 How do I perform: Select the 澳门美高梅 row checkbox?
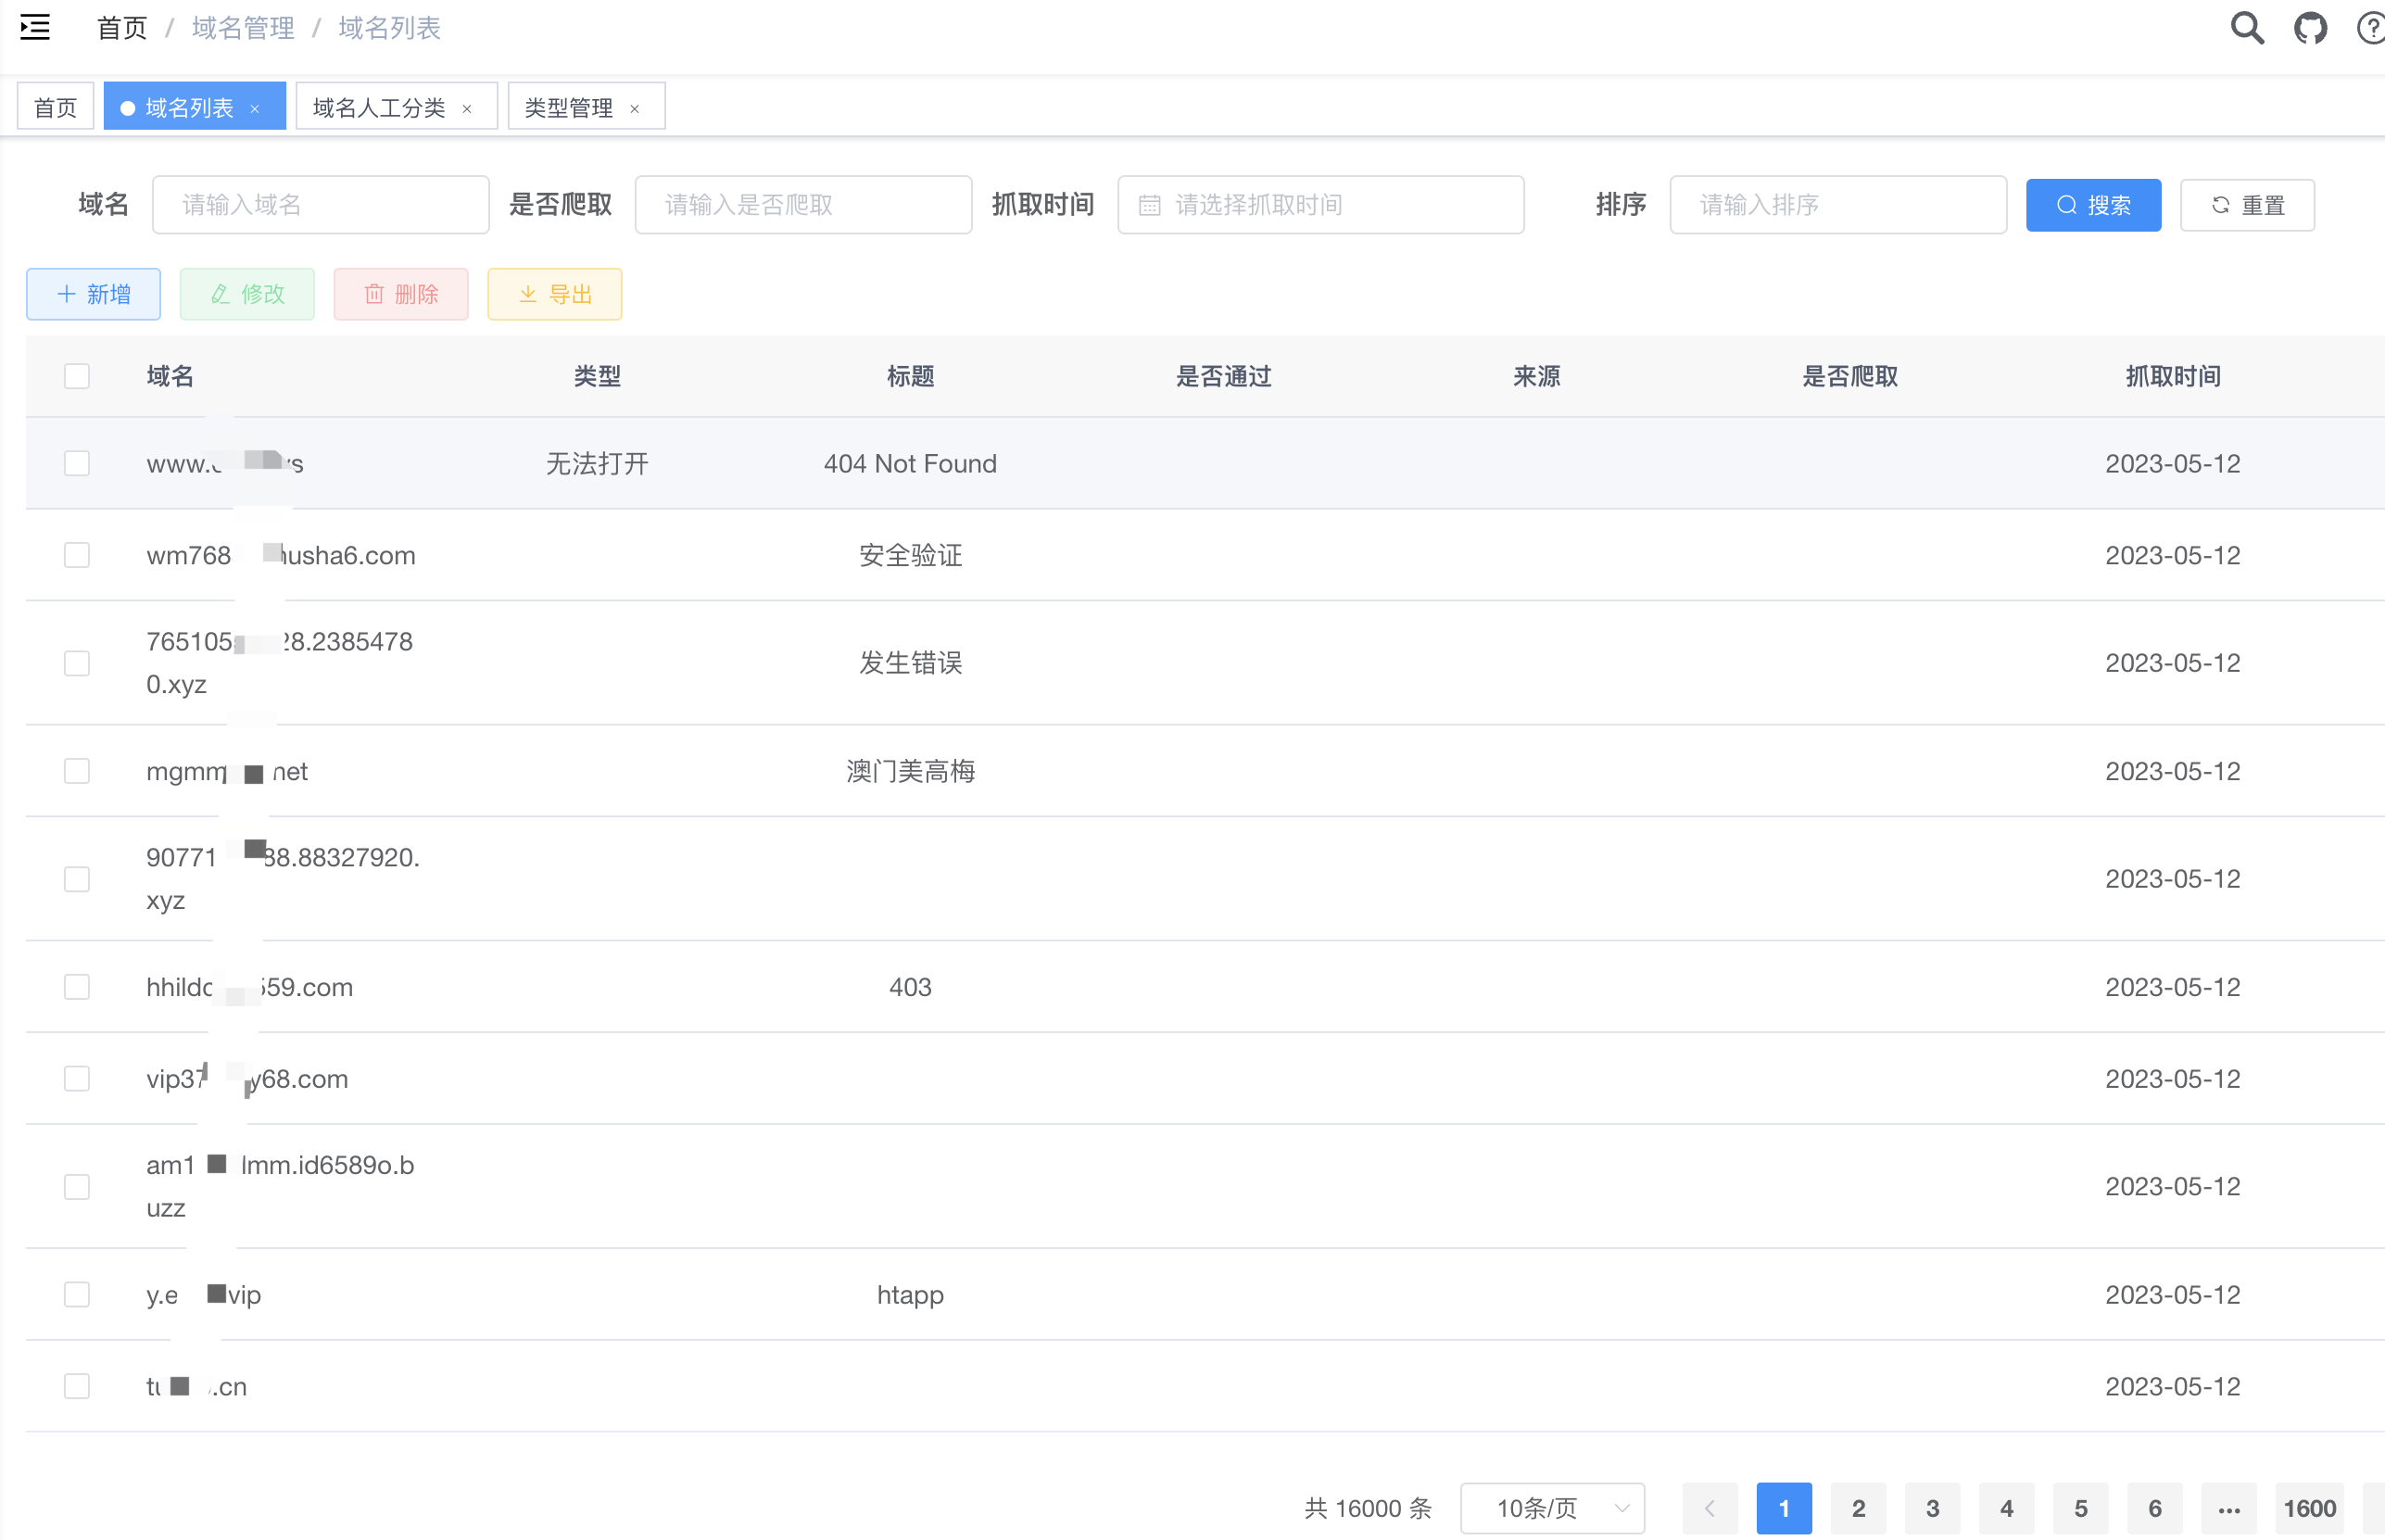pyautogui.click(x=77, y=771)
